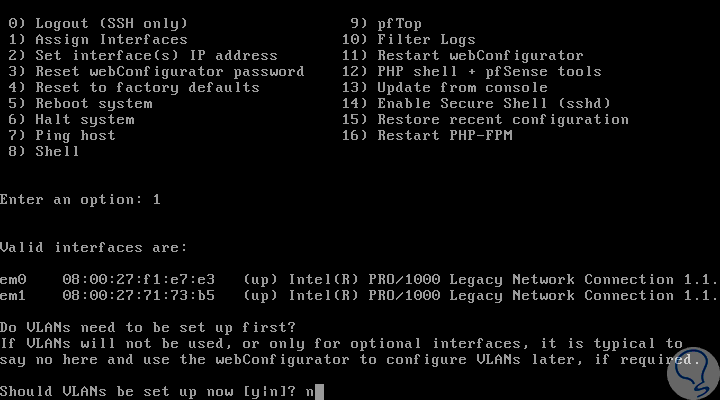This screenshot has width=720, height=400.
Task: Click "Enable Secure Shell (sshd)" option
Action: point(493,103)
